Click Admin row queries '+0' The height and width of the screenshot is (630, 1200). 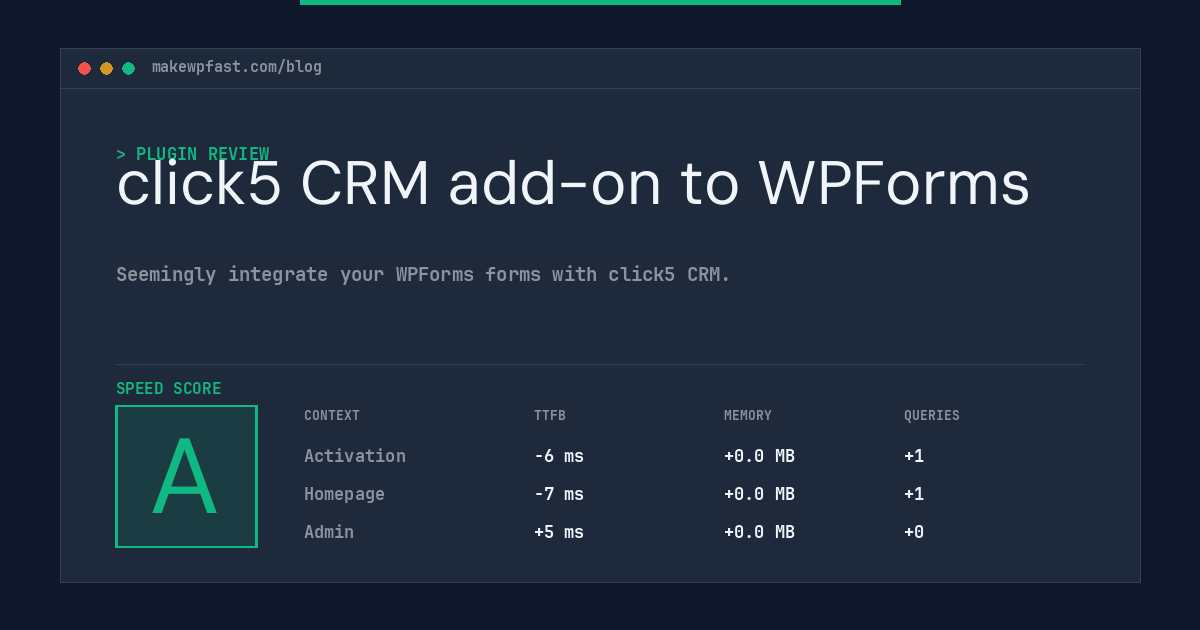click(x=914, y=532)
